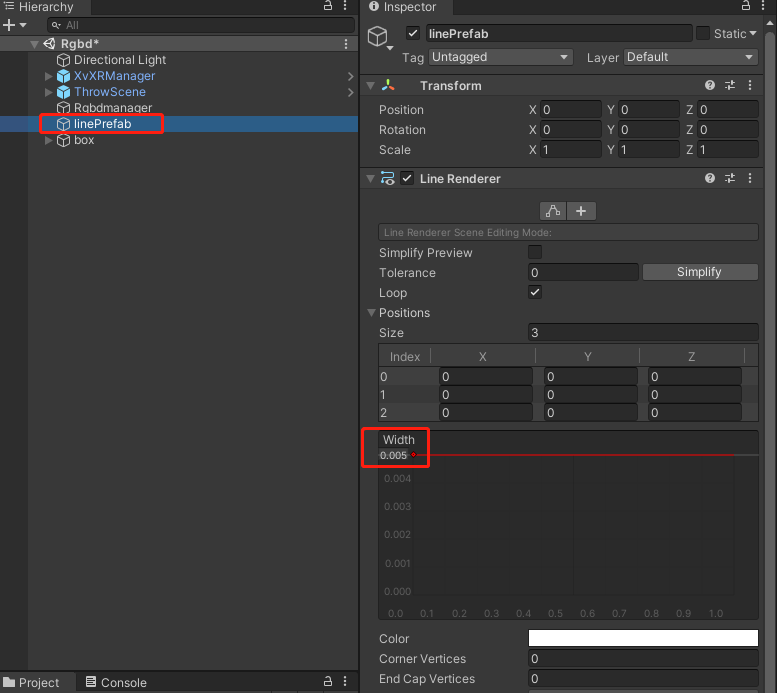Click the Directional Light cube icon
Viewport: 777px width, 693px height.
pyautogui.click(x=63, y=60)
